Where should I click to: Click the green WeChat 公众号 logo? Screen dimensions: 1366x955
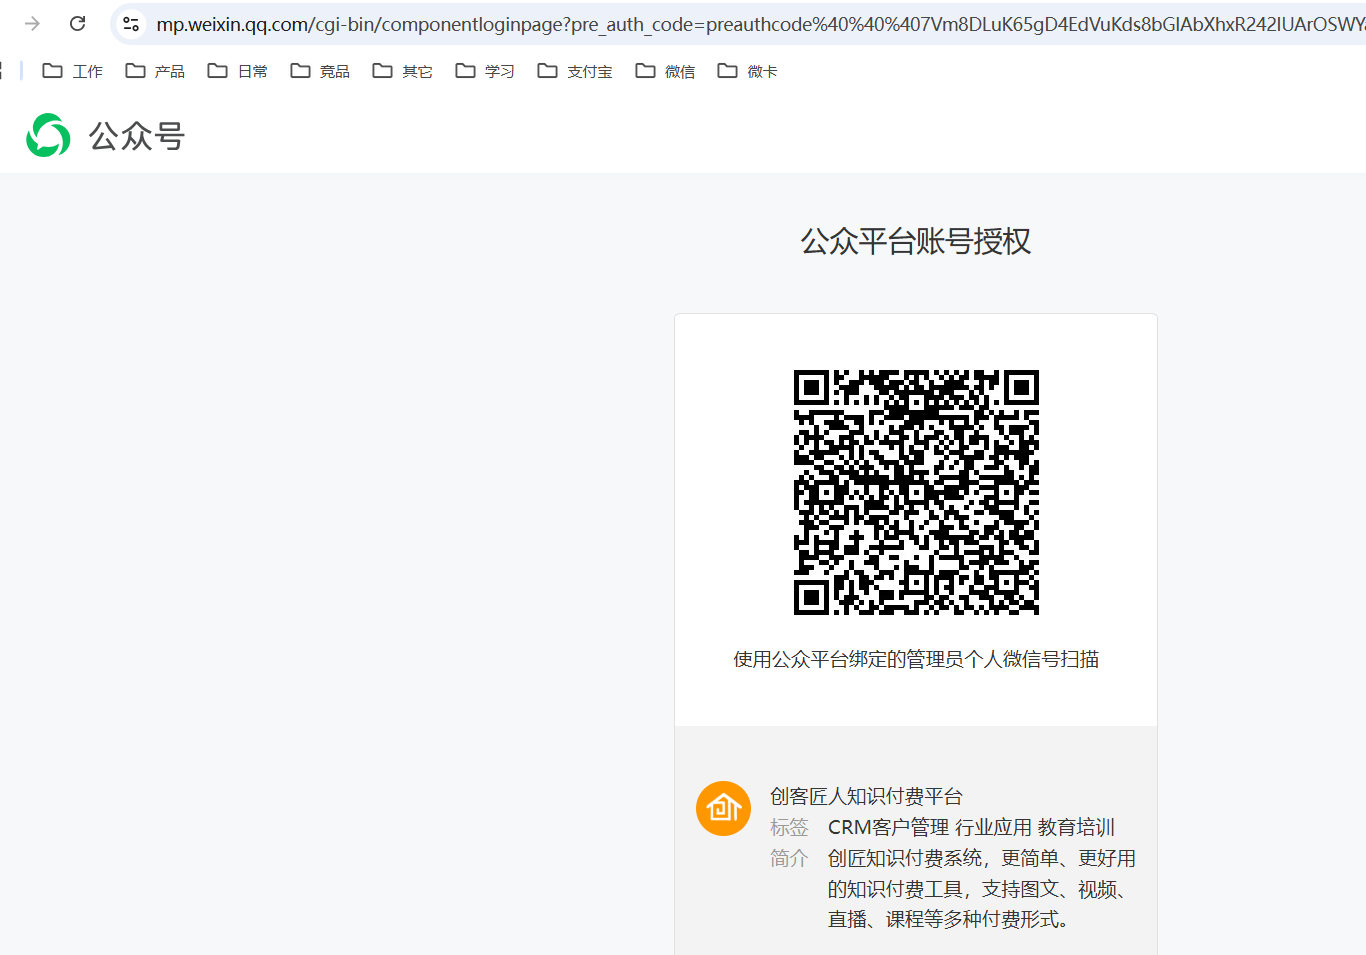[48, 135]
